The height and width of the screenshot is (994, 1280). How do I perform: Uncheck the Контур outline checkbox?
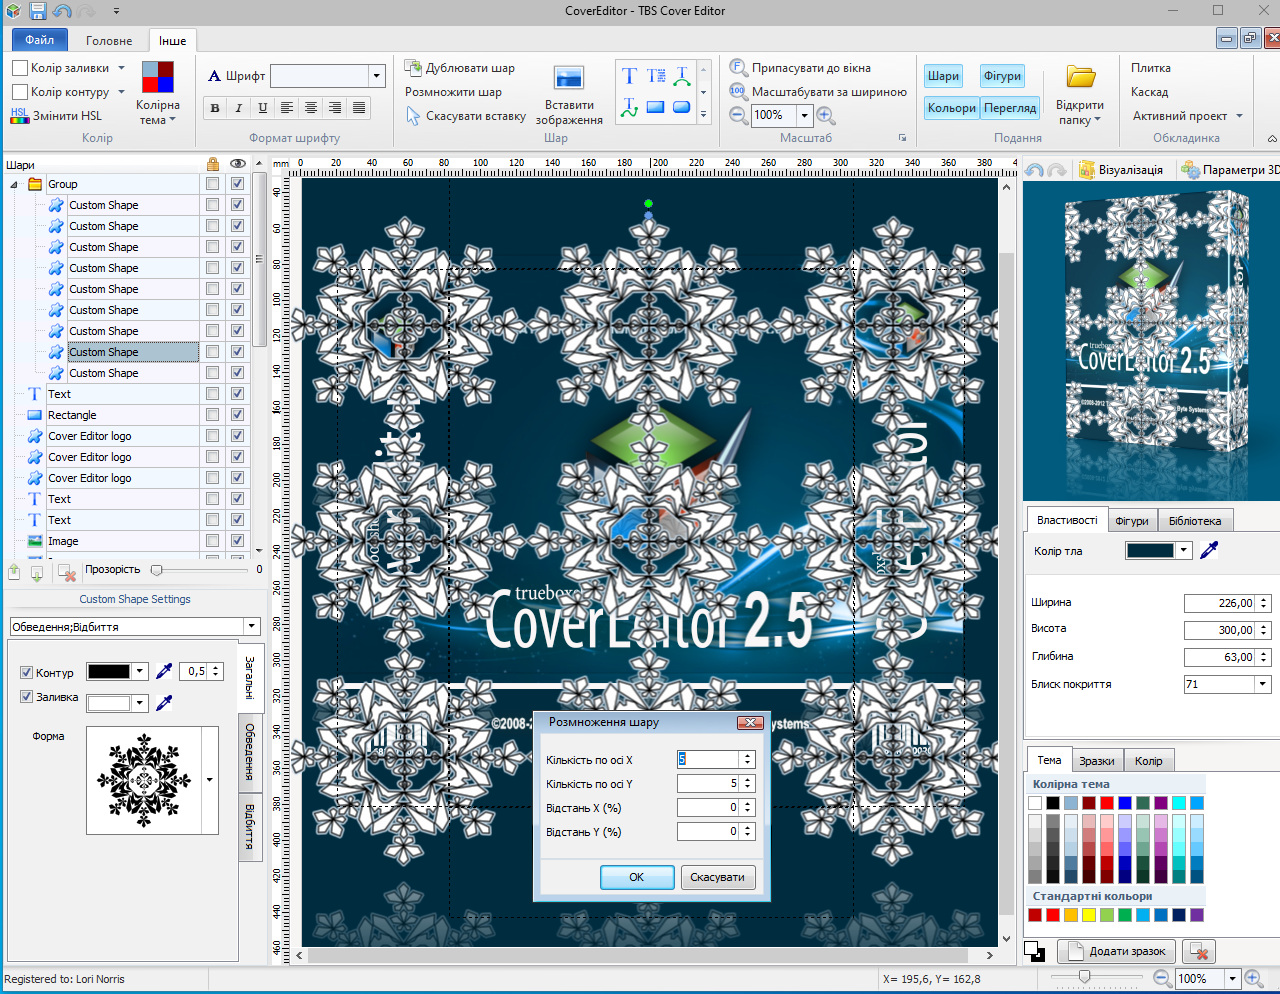[27, 673]
